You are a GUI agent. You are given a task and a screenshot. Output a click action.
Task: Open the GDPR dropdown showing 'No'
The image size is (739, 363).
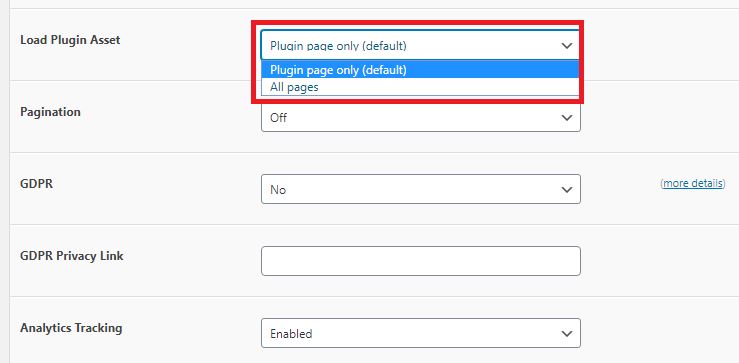(421, 189)
